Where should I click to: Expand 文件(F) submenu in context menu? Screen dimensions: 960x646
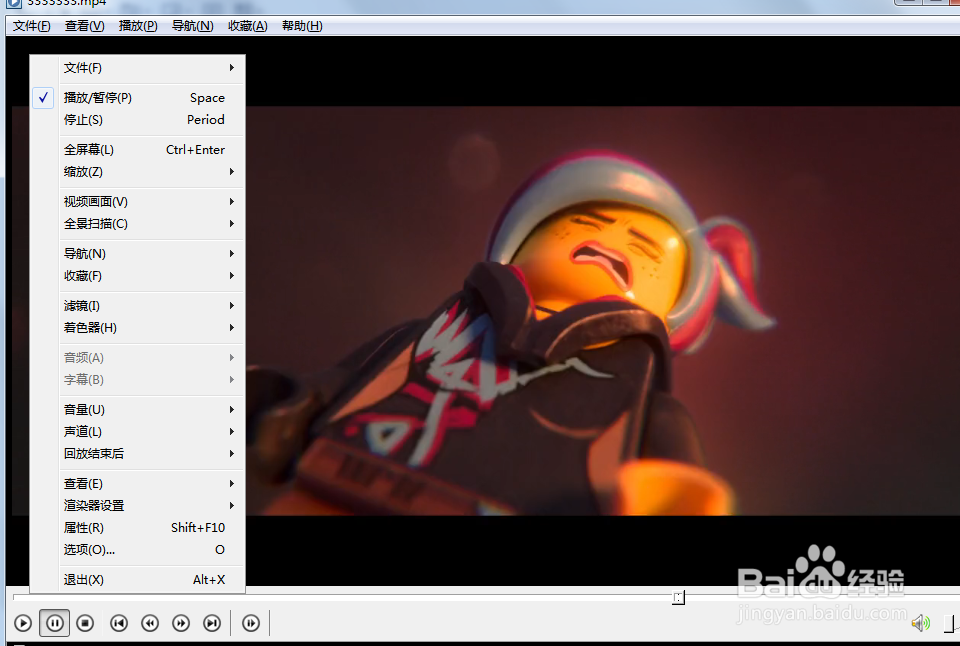[138, 68]
